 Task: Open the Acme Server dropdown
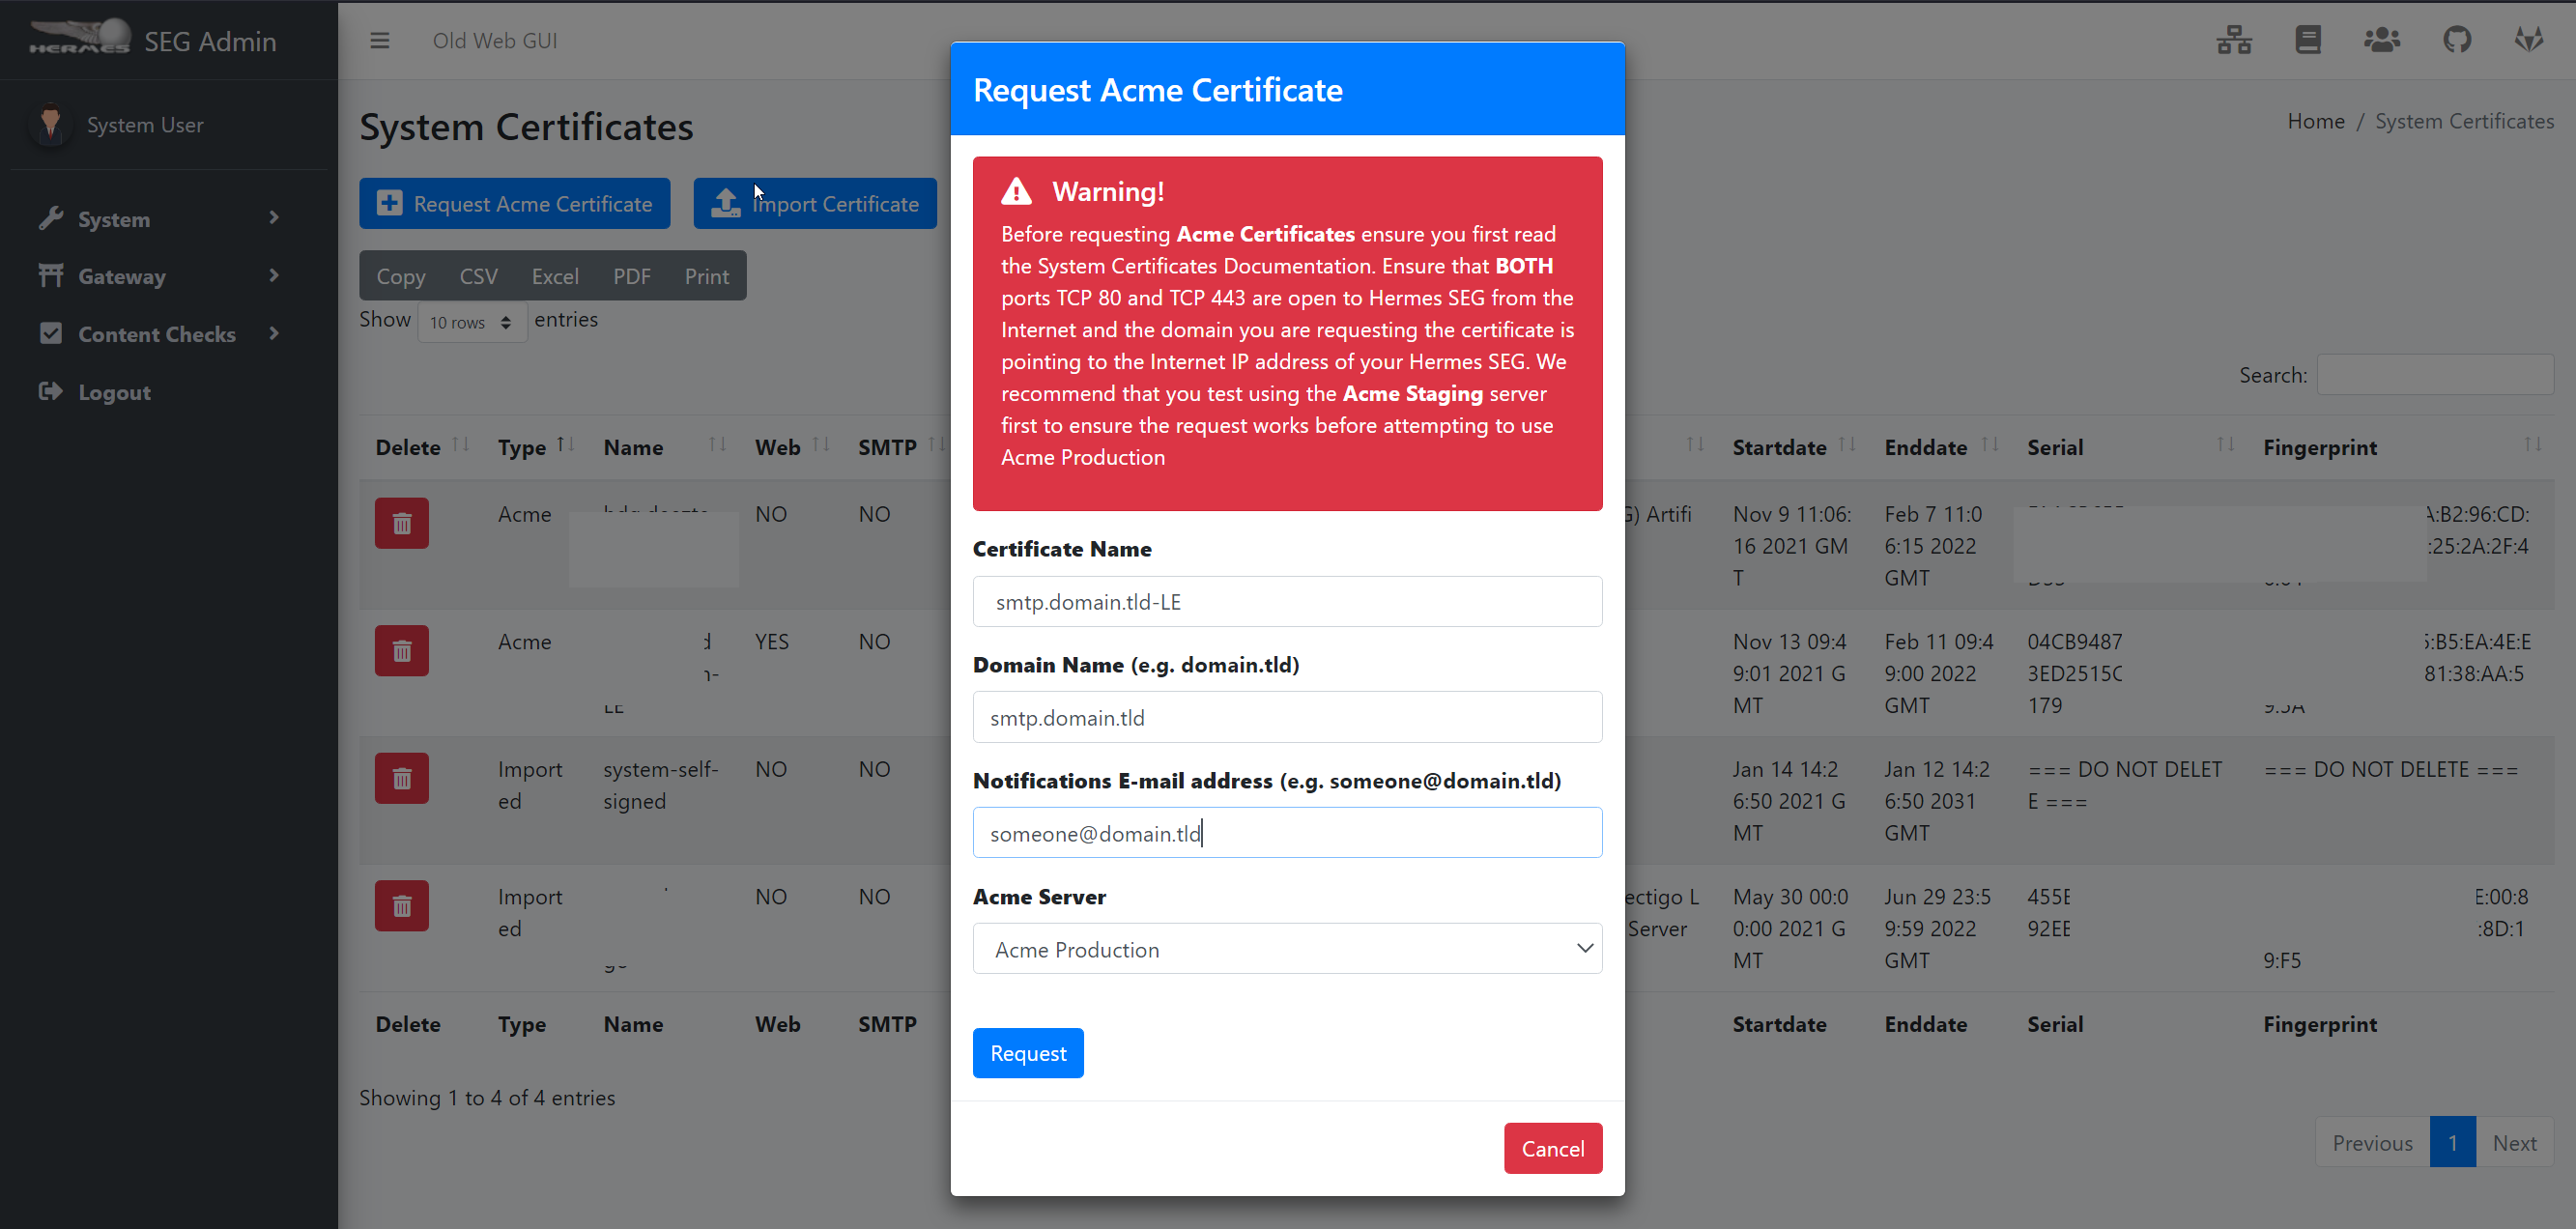coord(1286,949)
